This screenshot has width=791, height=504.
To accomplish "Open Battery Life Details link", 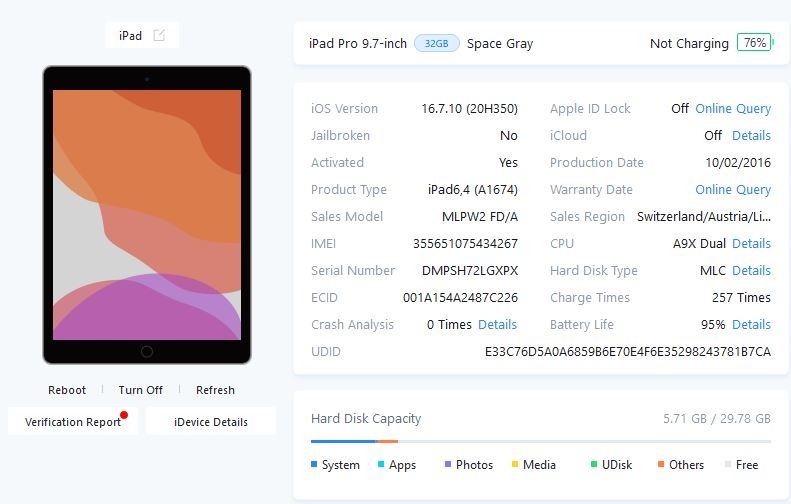I will point(751,324).
